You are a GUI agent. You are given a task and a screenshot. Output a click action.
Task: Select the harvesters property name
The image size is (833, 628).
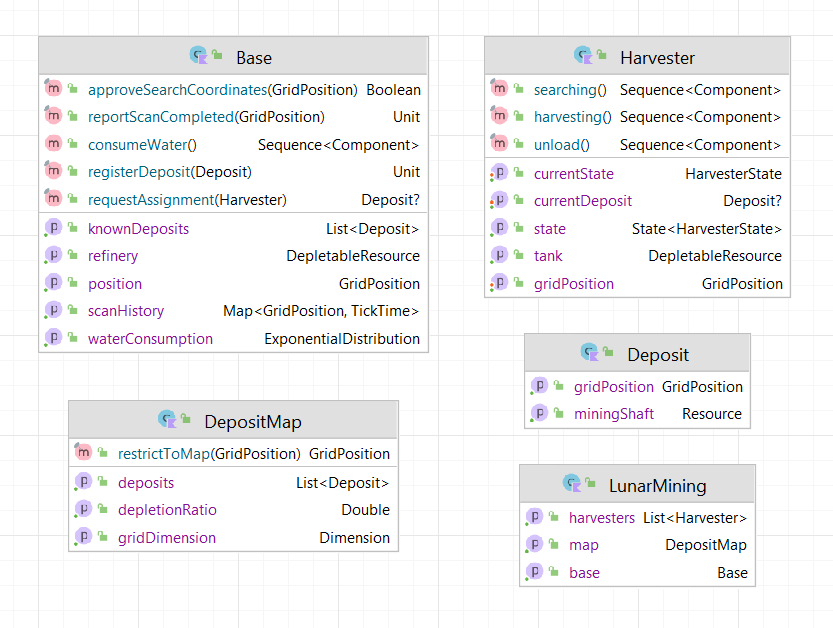click(x=602, y=517)
